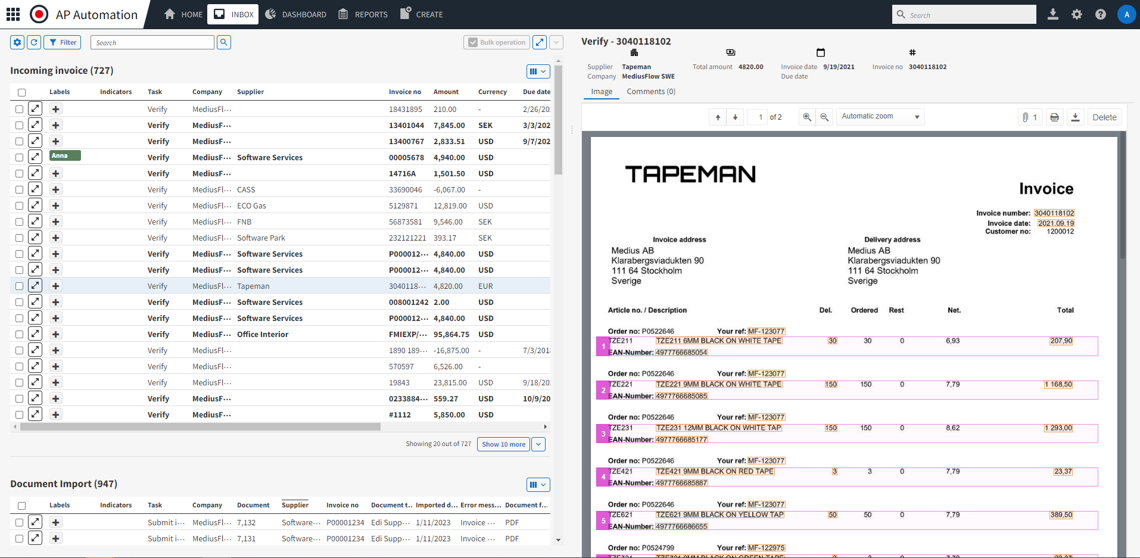Add label to the Tapeman invoice row
This screenshot has height=558, width=1140.
55,286
